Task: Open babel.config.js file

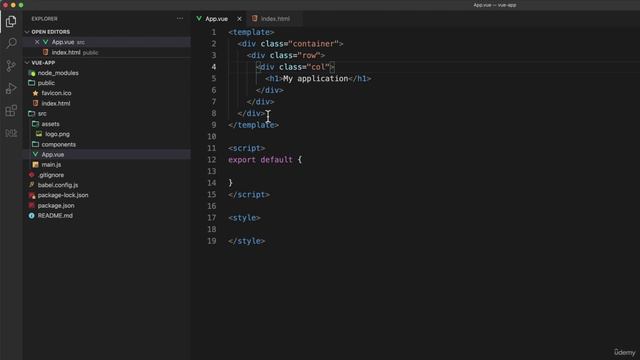Action: [58, 185]
